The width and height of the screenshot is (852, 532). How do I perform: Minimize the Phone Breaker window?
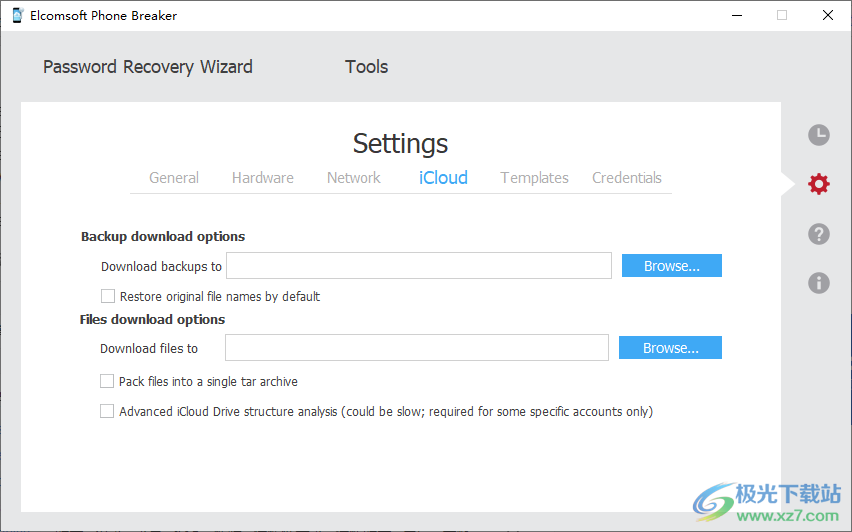point(737,15)
